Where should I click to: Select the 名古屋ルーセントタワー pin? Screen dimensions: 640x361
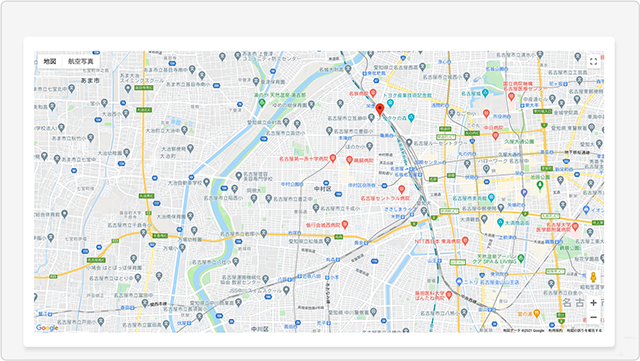pyautogui.click(x=409, y=143)
